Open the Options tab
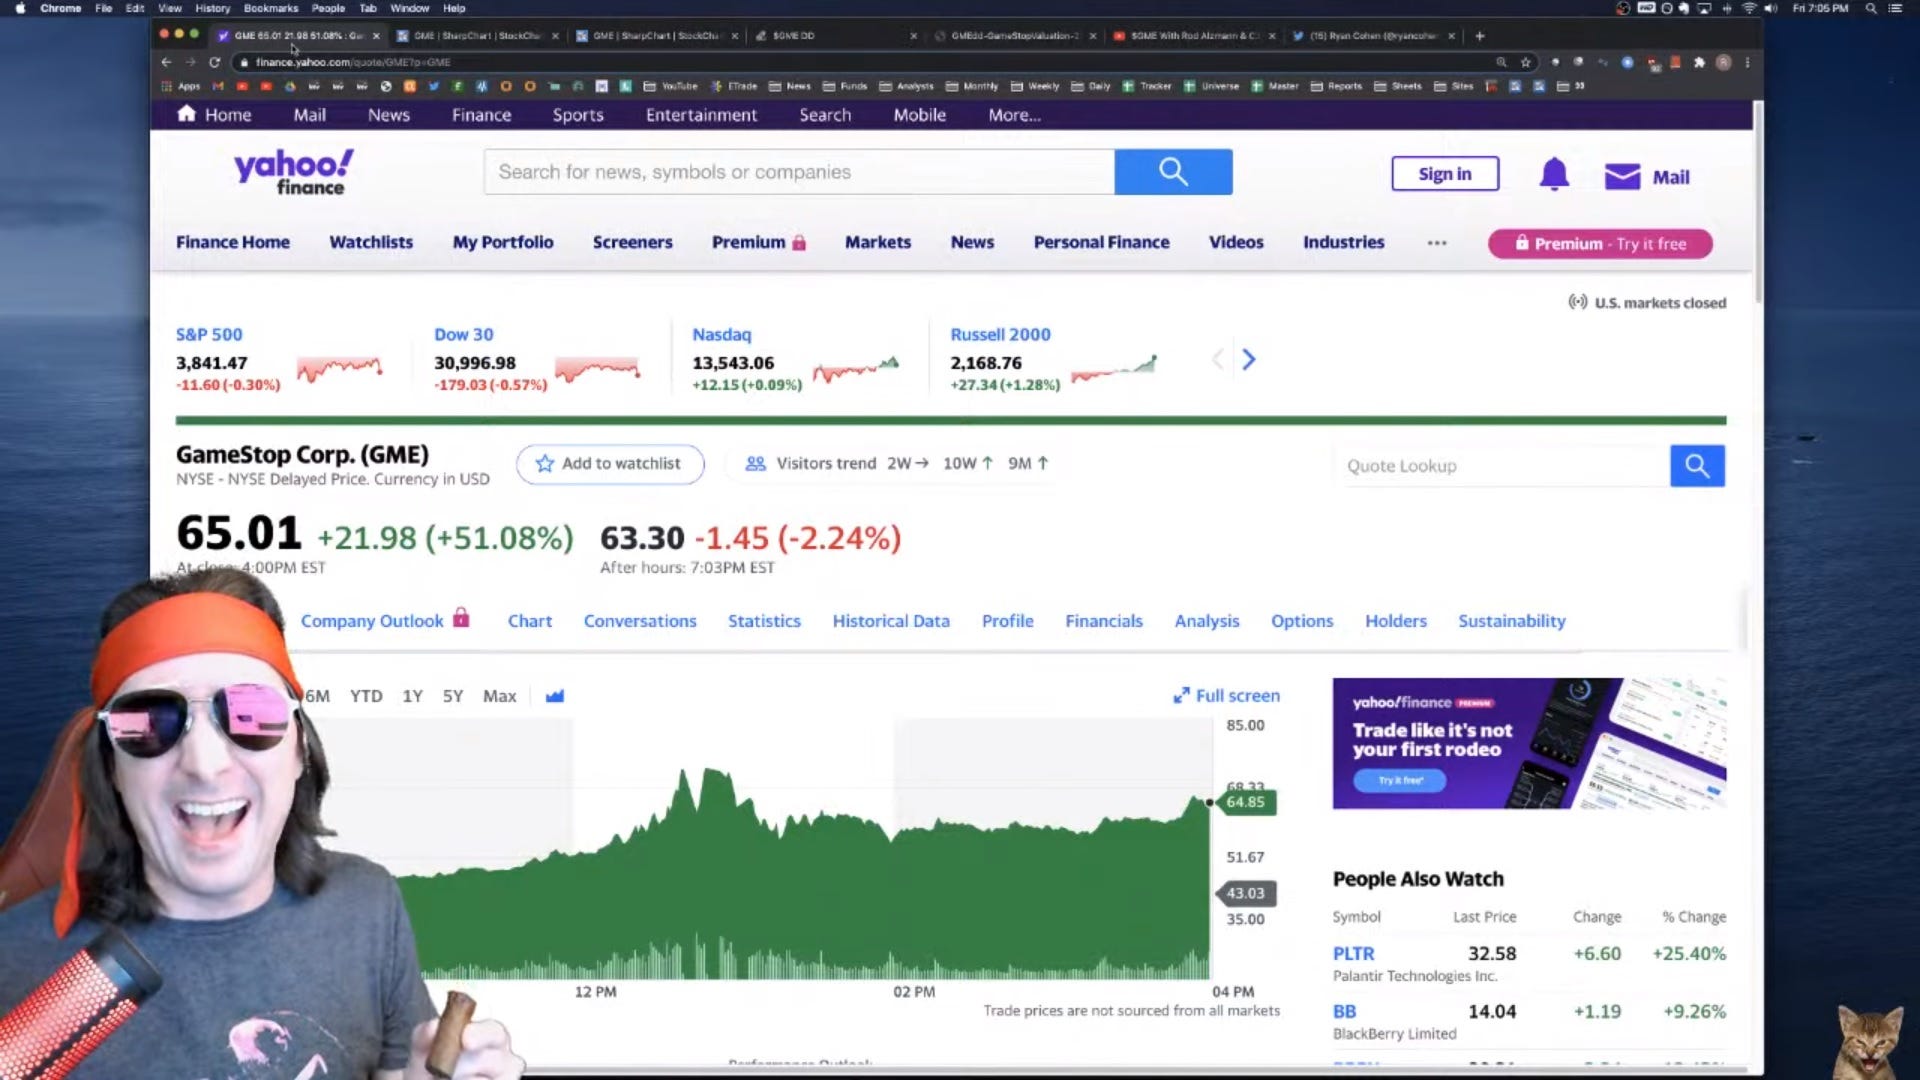 [1302, 621]
